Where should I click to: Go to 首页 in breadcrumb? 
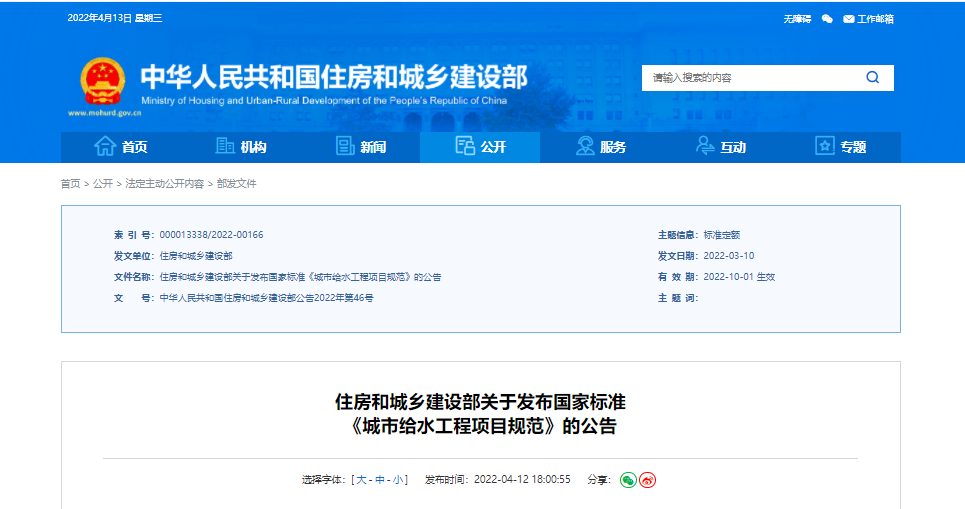70,183
